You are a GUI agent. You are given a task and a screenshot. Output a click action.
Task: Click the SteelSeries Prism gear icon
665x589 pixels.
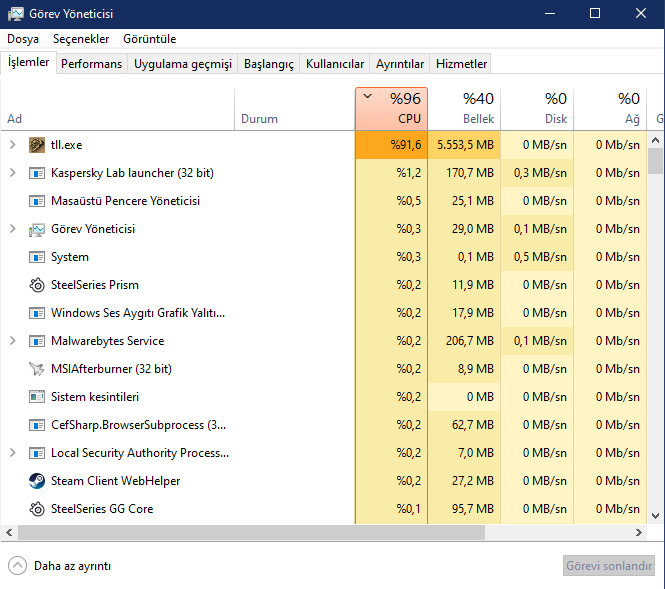coord(37,285)
